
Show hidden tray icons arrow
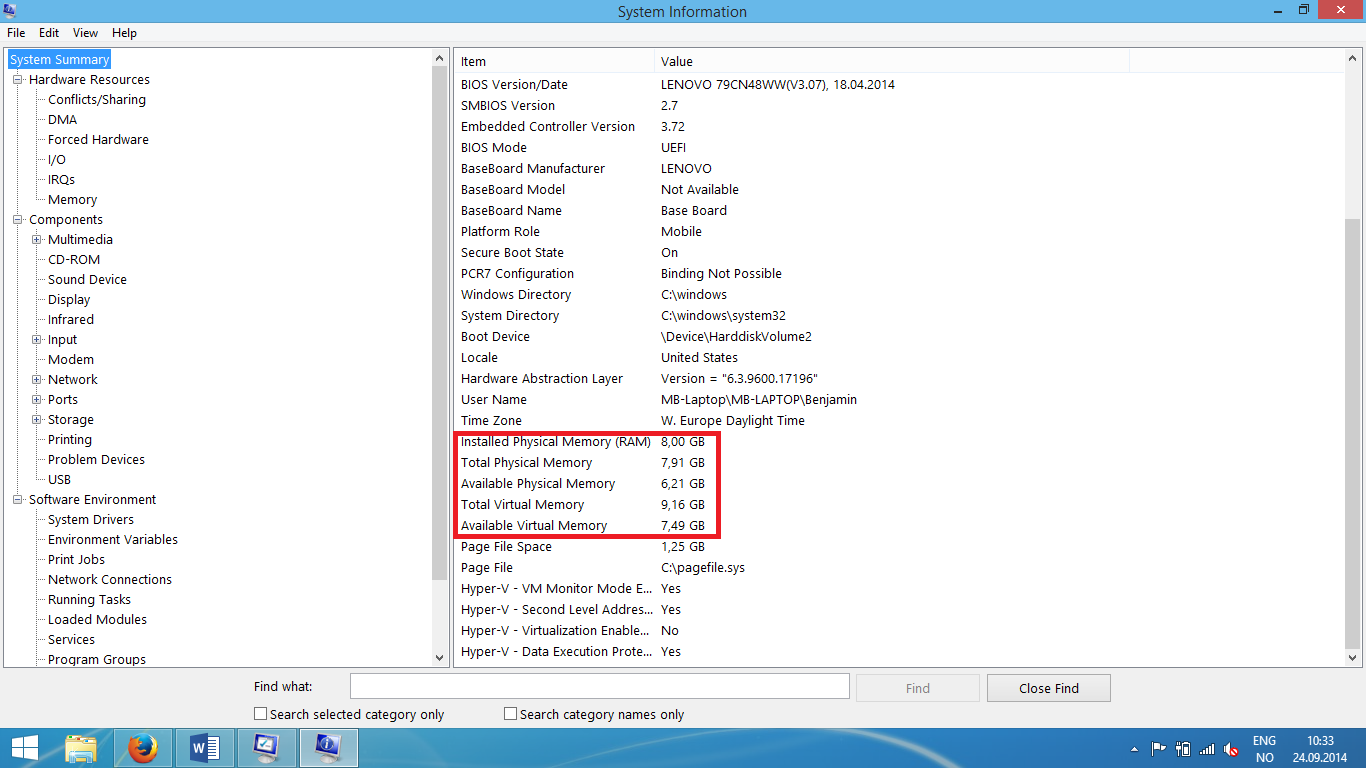pos(1134,749)
